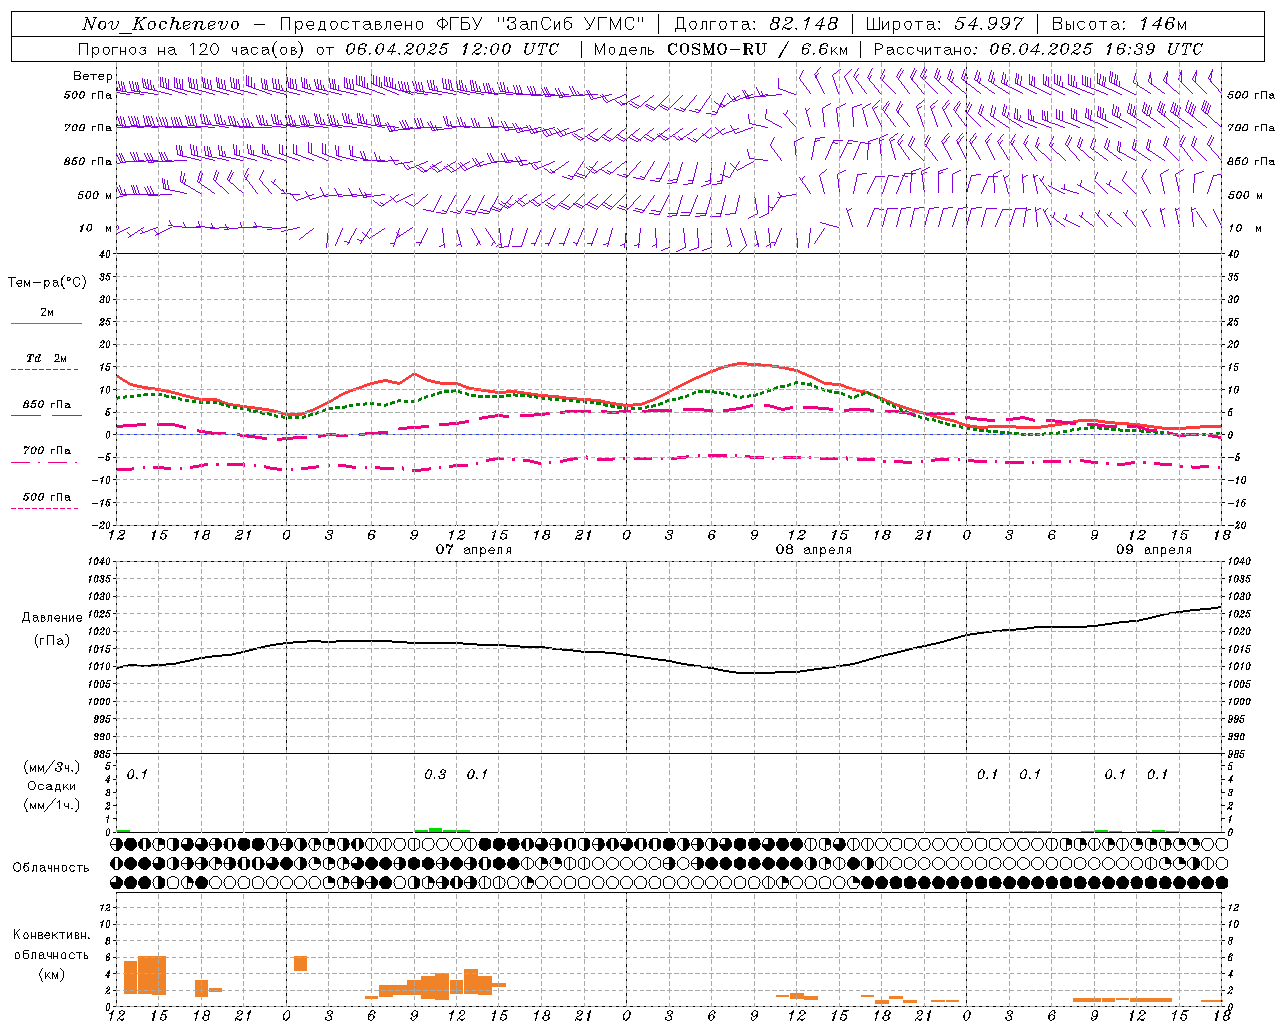Click the '(мм/3ч.)' precipitation unit label

(51, 767)
